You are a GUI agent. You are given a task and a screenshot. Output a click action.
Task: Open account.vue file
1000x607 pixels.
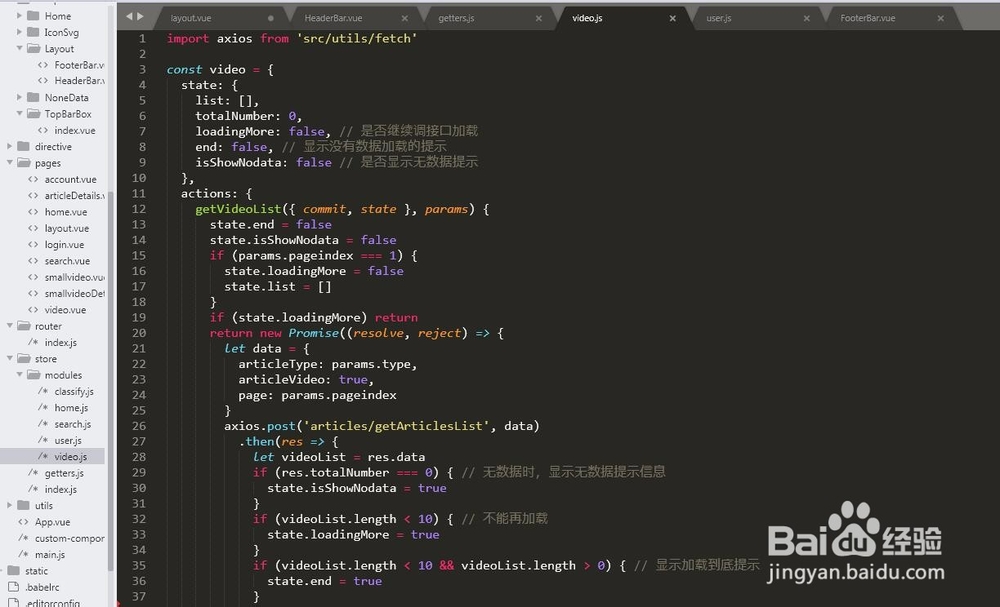click(x=70, y=179)
